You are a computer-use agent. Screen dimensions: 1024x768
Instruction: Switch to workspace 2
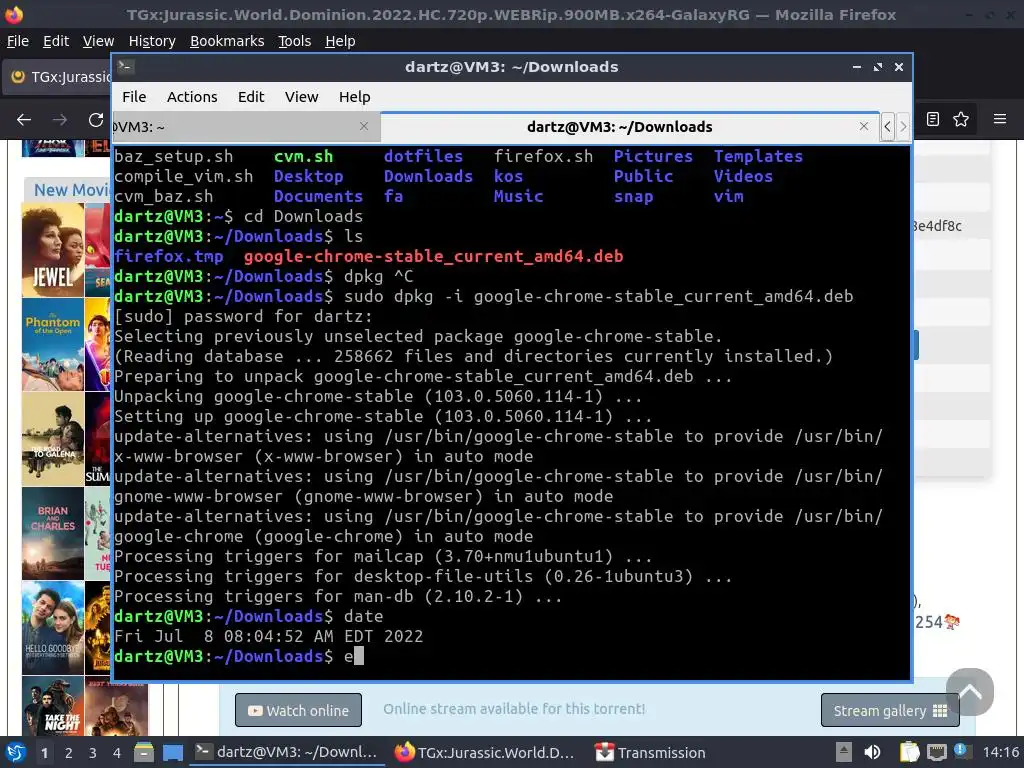tap(69, 753)
